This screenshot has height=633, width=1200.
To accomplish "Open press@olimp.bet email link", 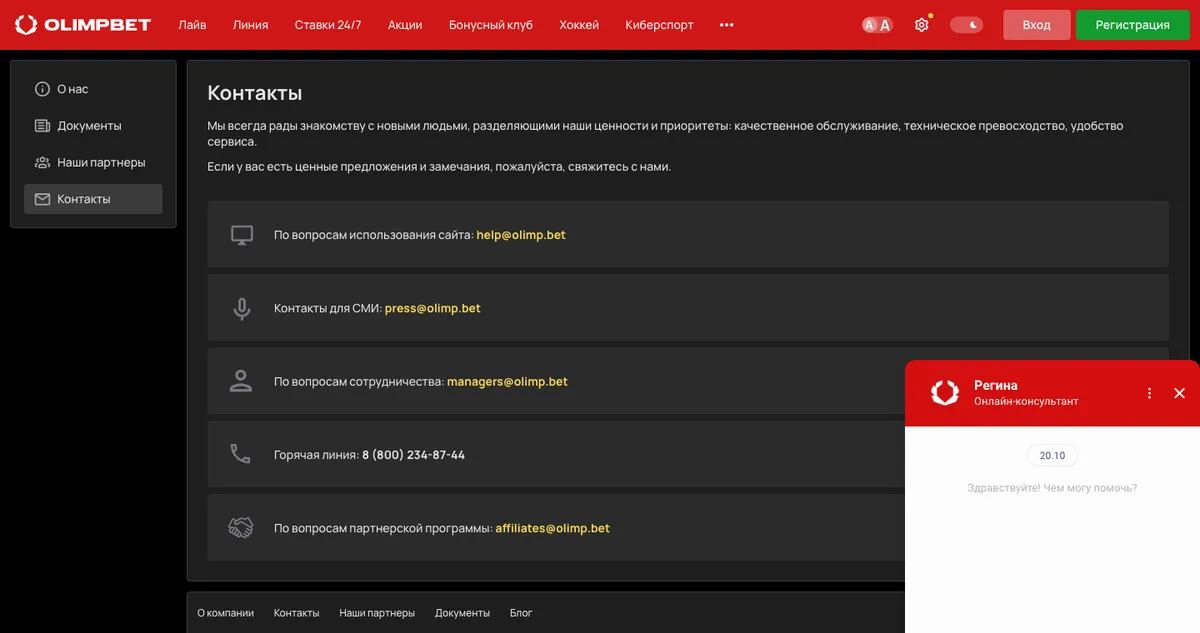I will [433, 308].
